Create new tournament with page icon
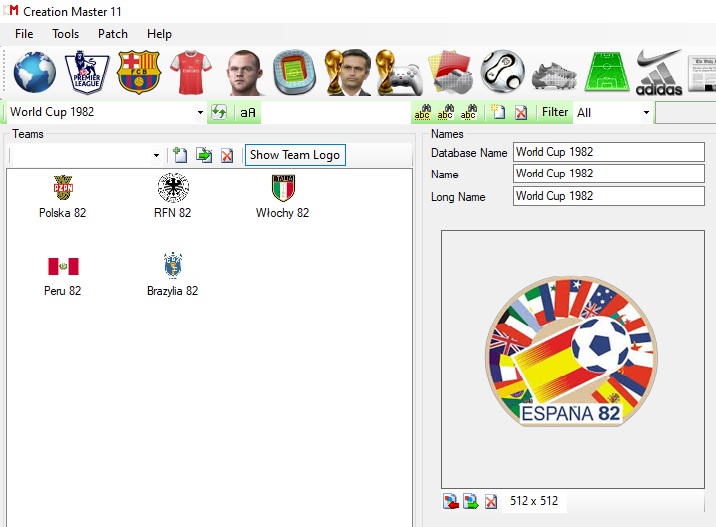 click(x=497, y=112)
